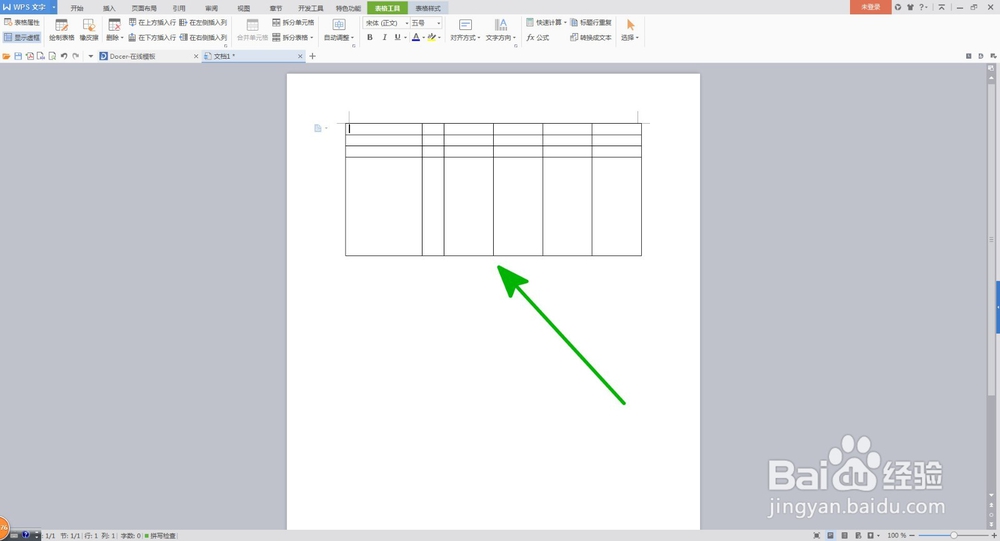Click 转换成文本 convert to text
1000x541 pixels.
tap(591, 38)
